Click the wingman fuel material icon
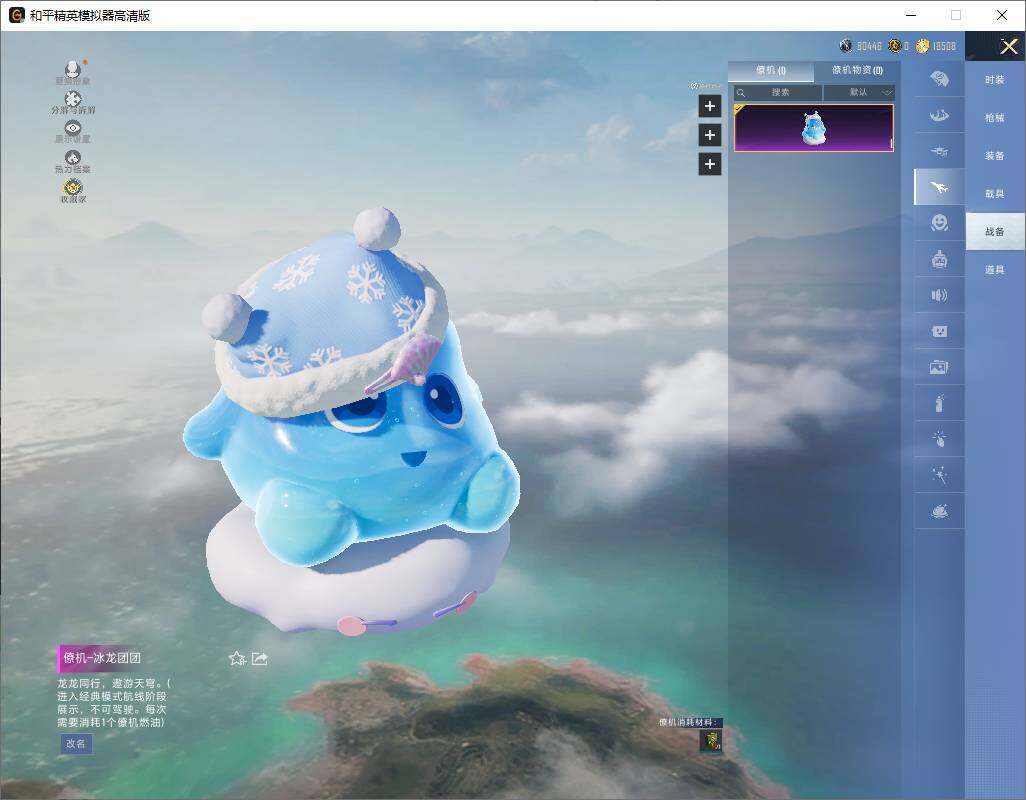 coord(711,740)
